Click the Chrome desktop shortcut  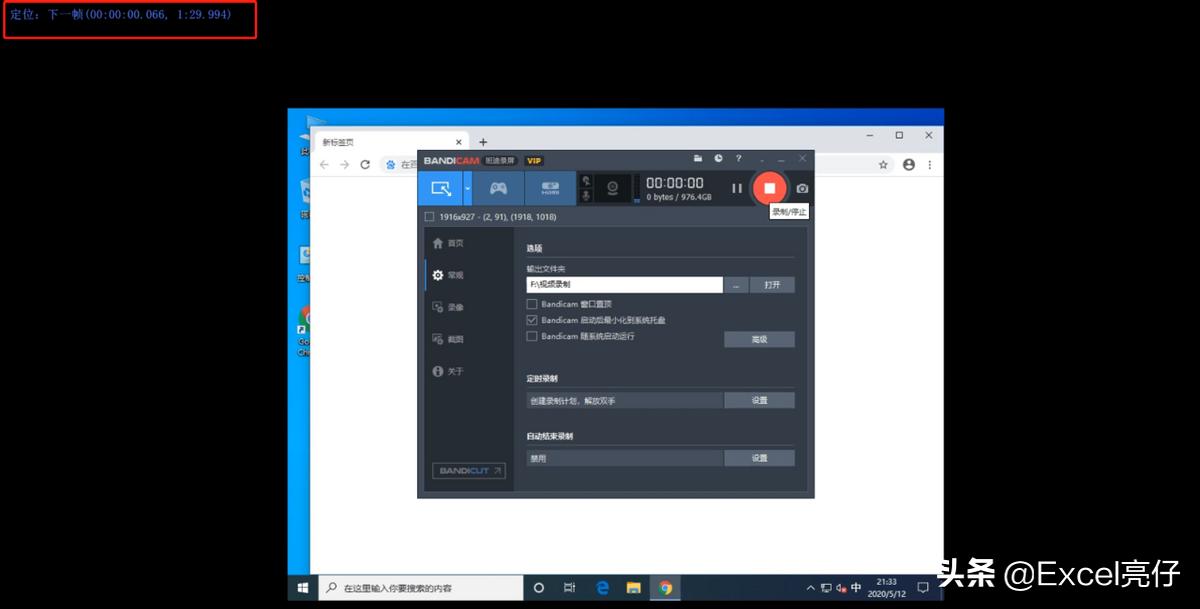point(305,331)
